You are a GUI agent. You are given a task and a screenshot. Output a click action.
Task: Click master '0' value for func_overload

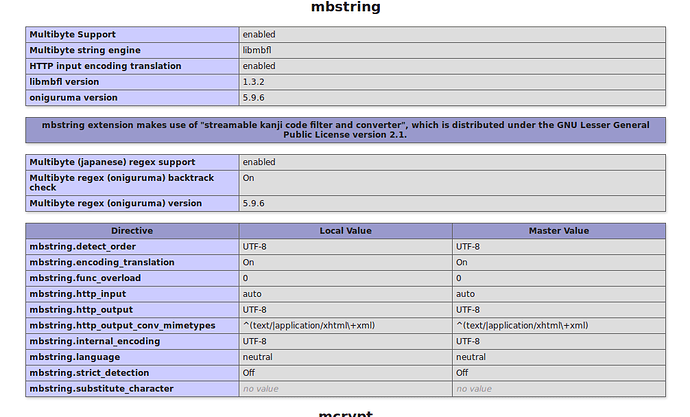point(559,278)
